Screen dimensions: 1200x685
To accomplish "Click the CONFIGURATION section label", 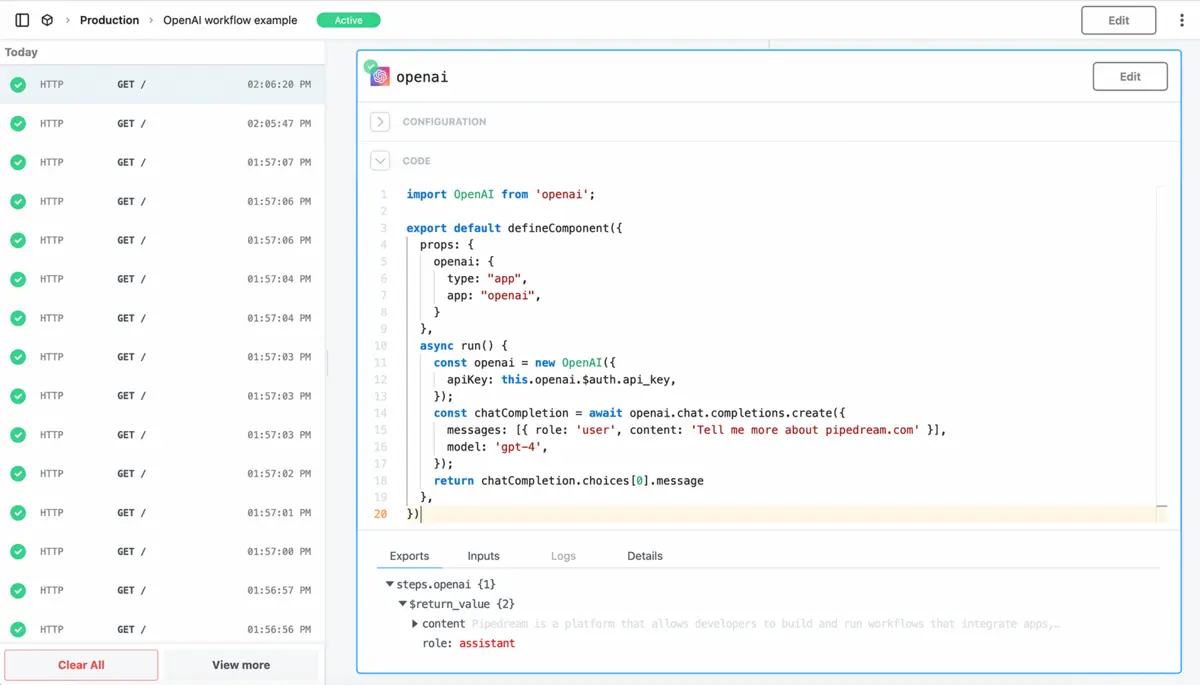I will tap(444, 122).
